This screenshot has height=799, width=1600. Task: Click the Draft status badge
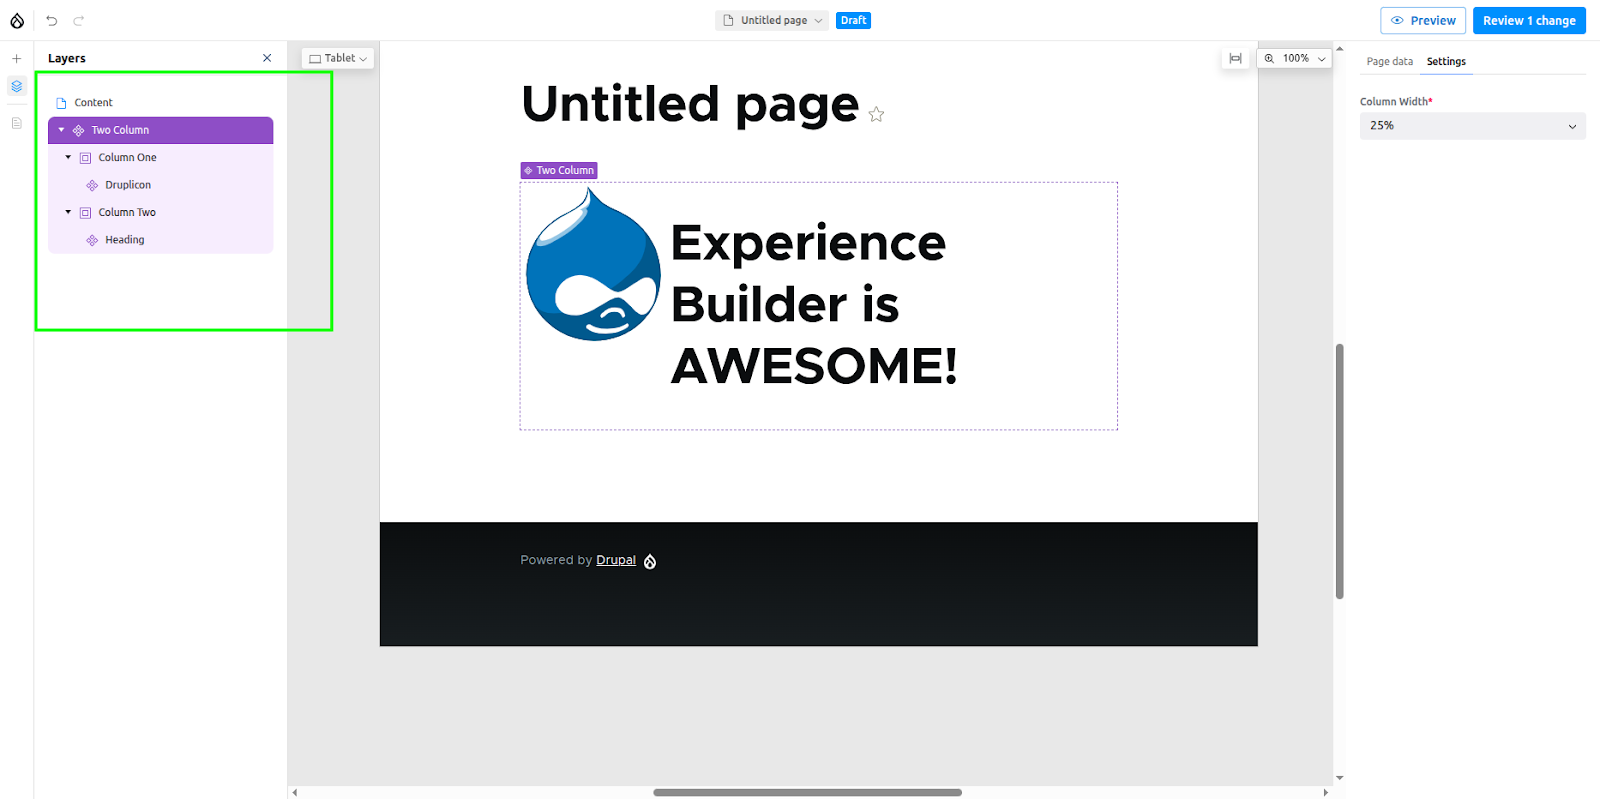tap(854, 20)
